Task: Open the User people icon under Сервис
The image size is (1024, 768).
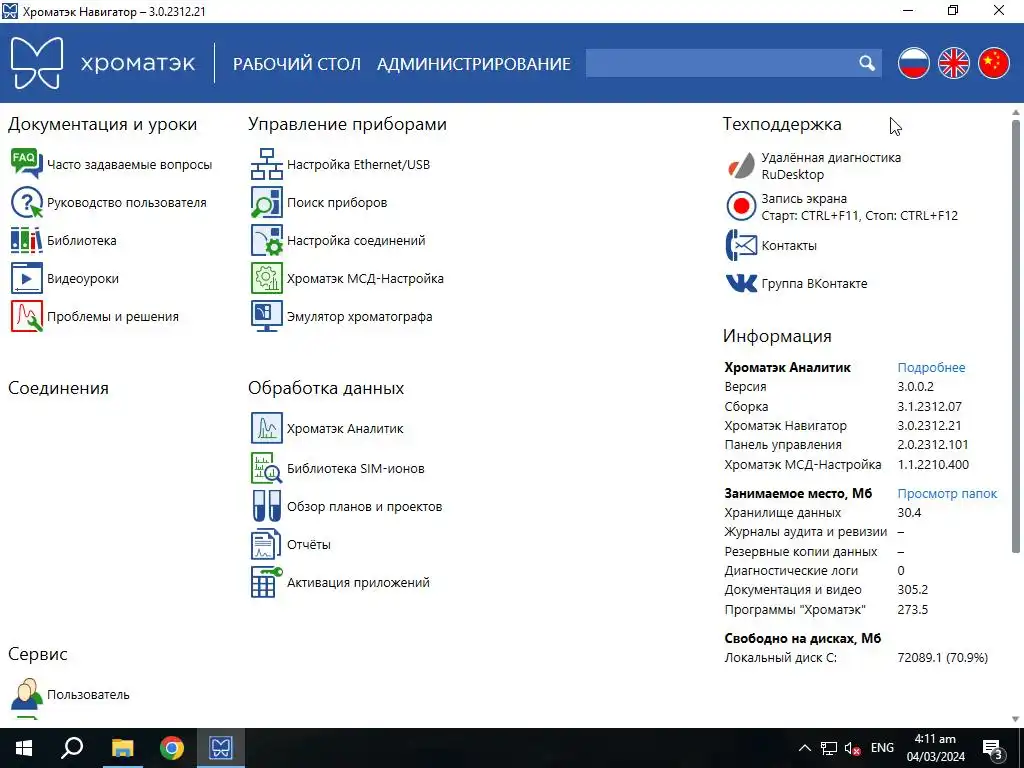Action: tap(27, 694)
